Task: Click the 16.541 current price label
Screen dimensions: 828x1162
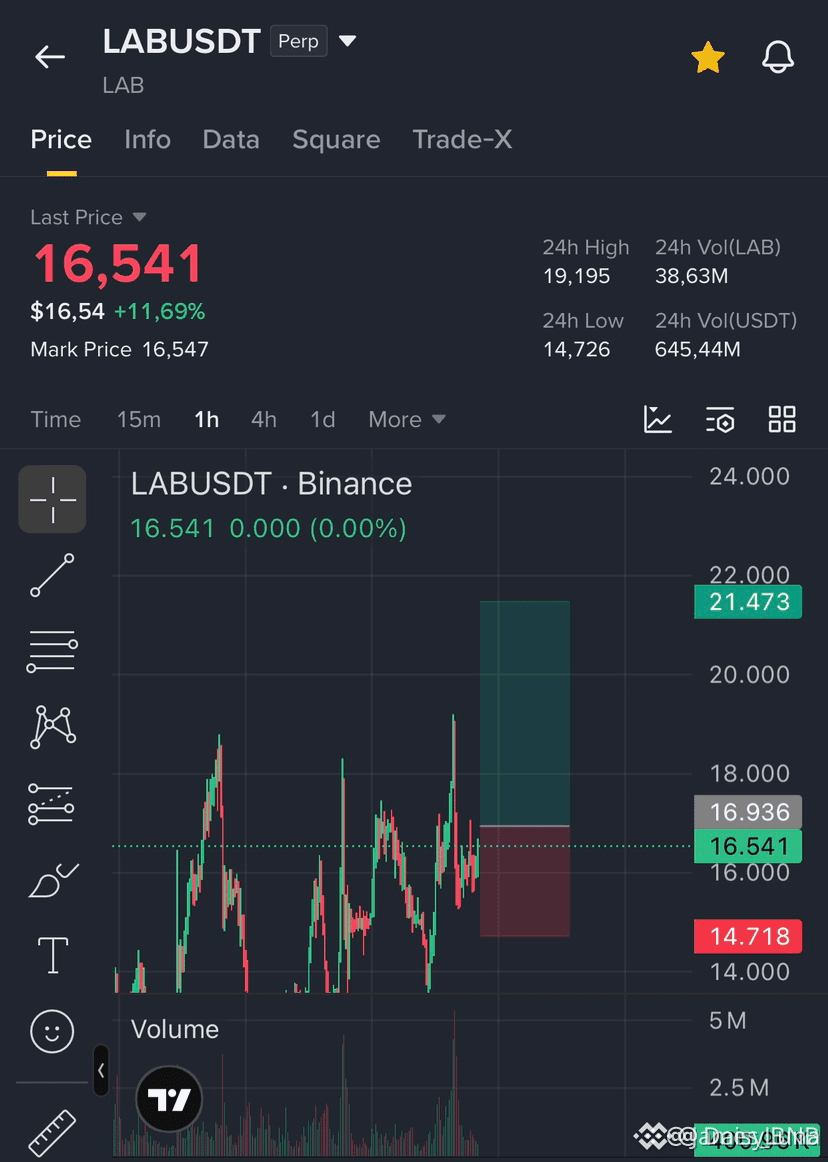Action: coord(748,846)
